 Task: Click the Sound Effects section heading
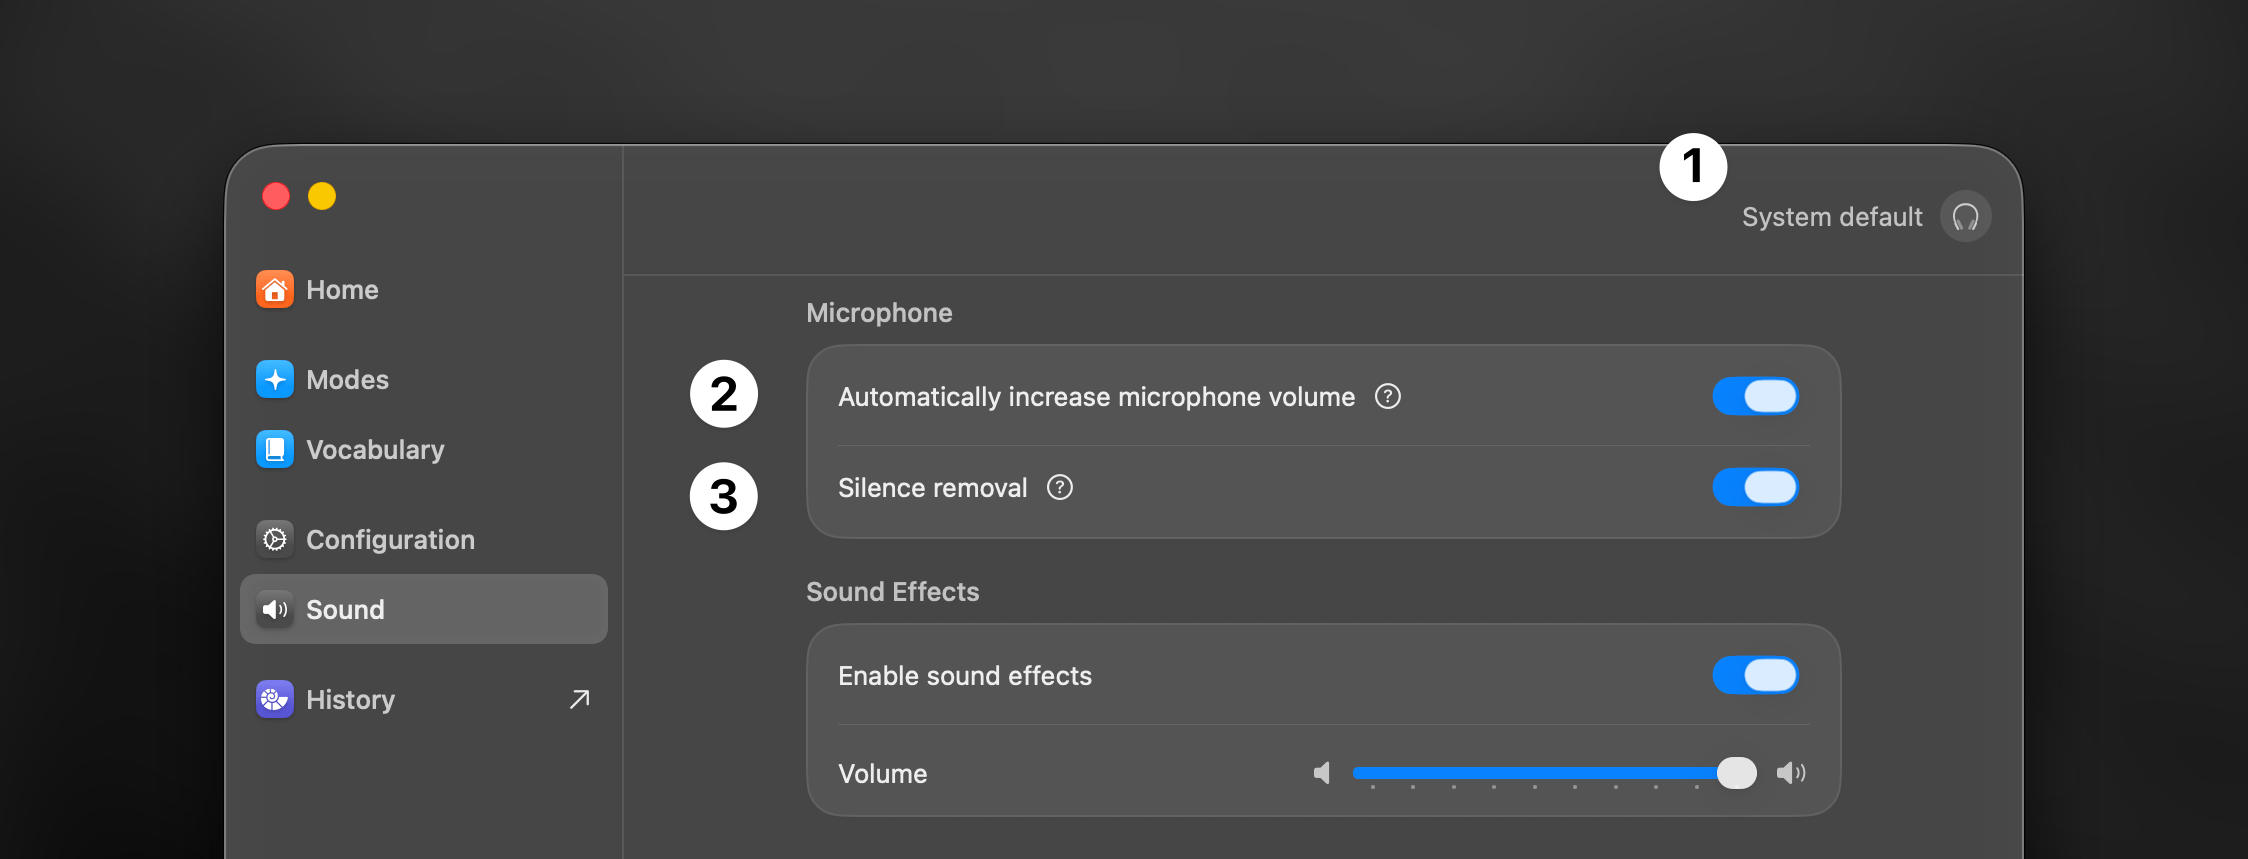pos(893,592)
